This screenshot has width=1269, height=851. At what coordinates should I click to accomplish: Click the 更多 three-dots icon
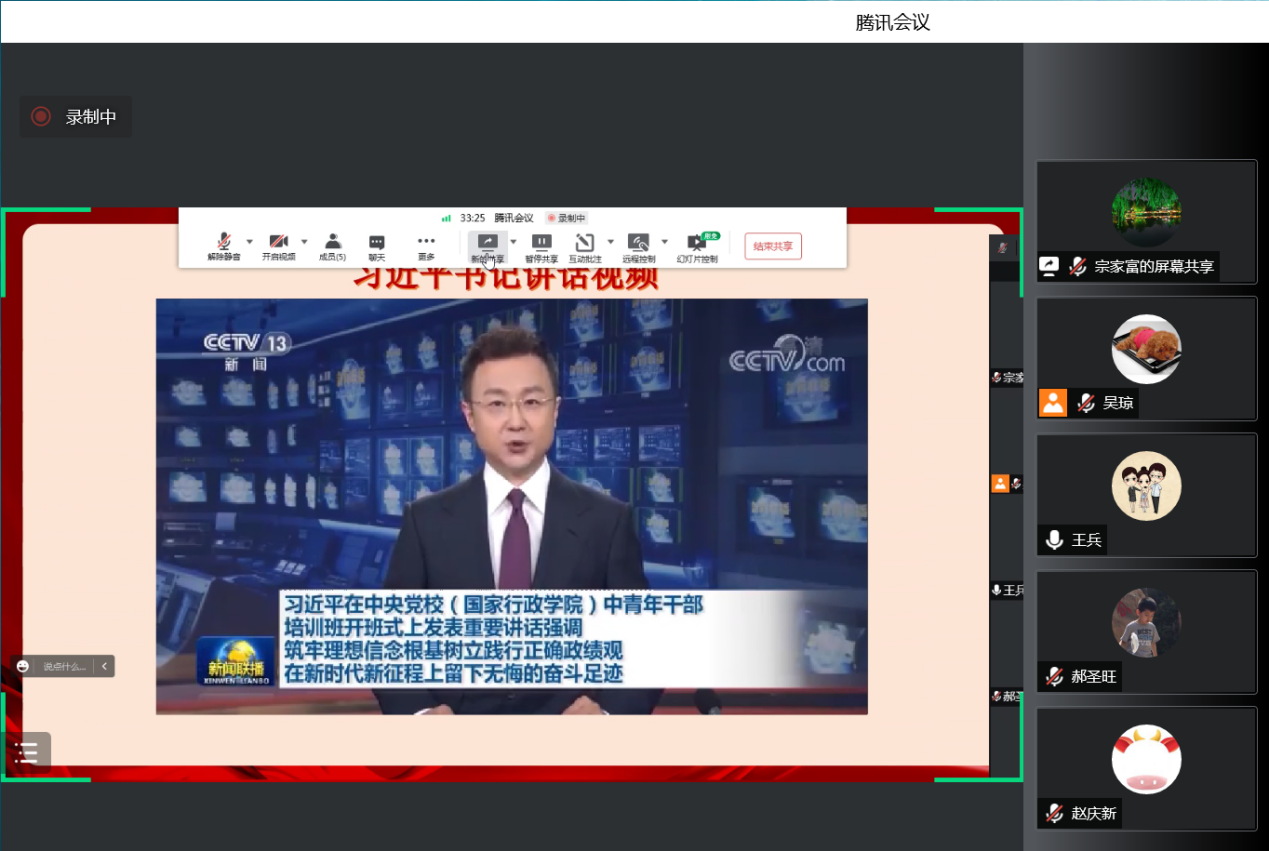pos(426,246)
